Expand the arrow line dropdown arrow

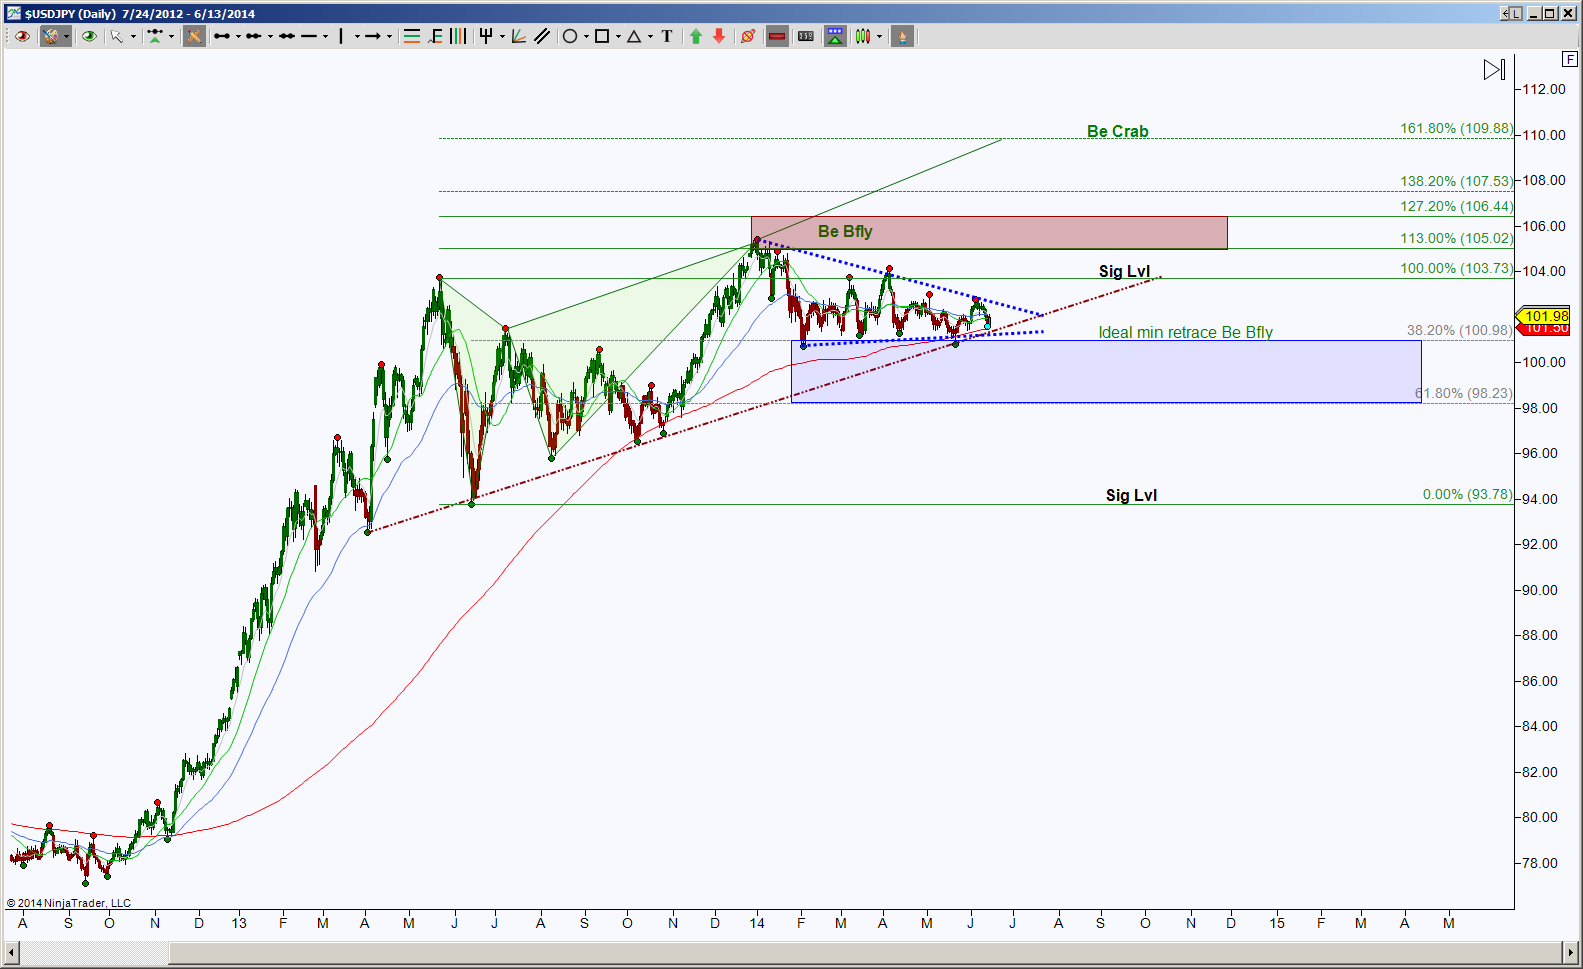point(389,37)
